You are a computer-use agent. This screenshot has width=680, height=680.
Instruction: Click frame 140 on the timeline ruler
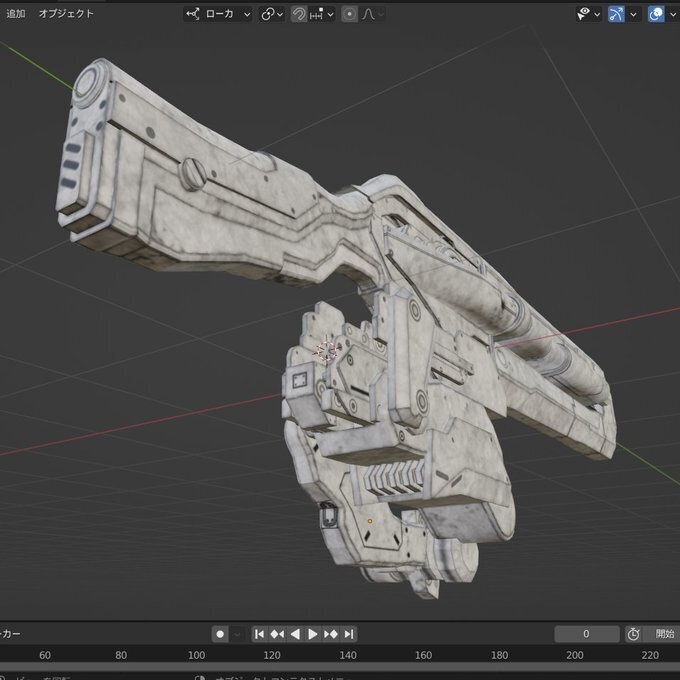tap(348, 655)
